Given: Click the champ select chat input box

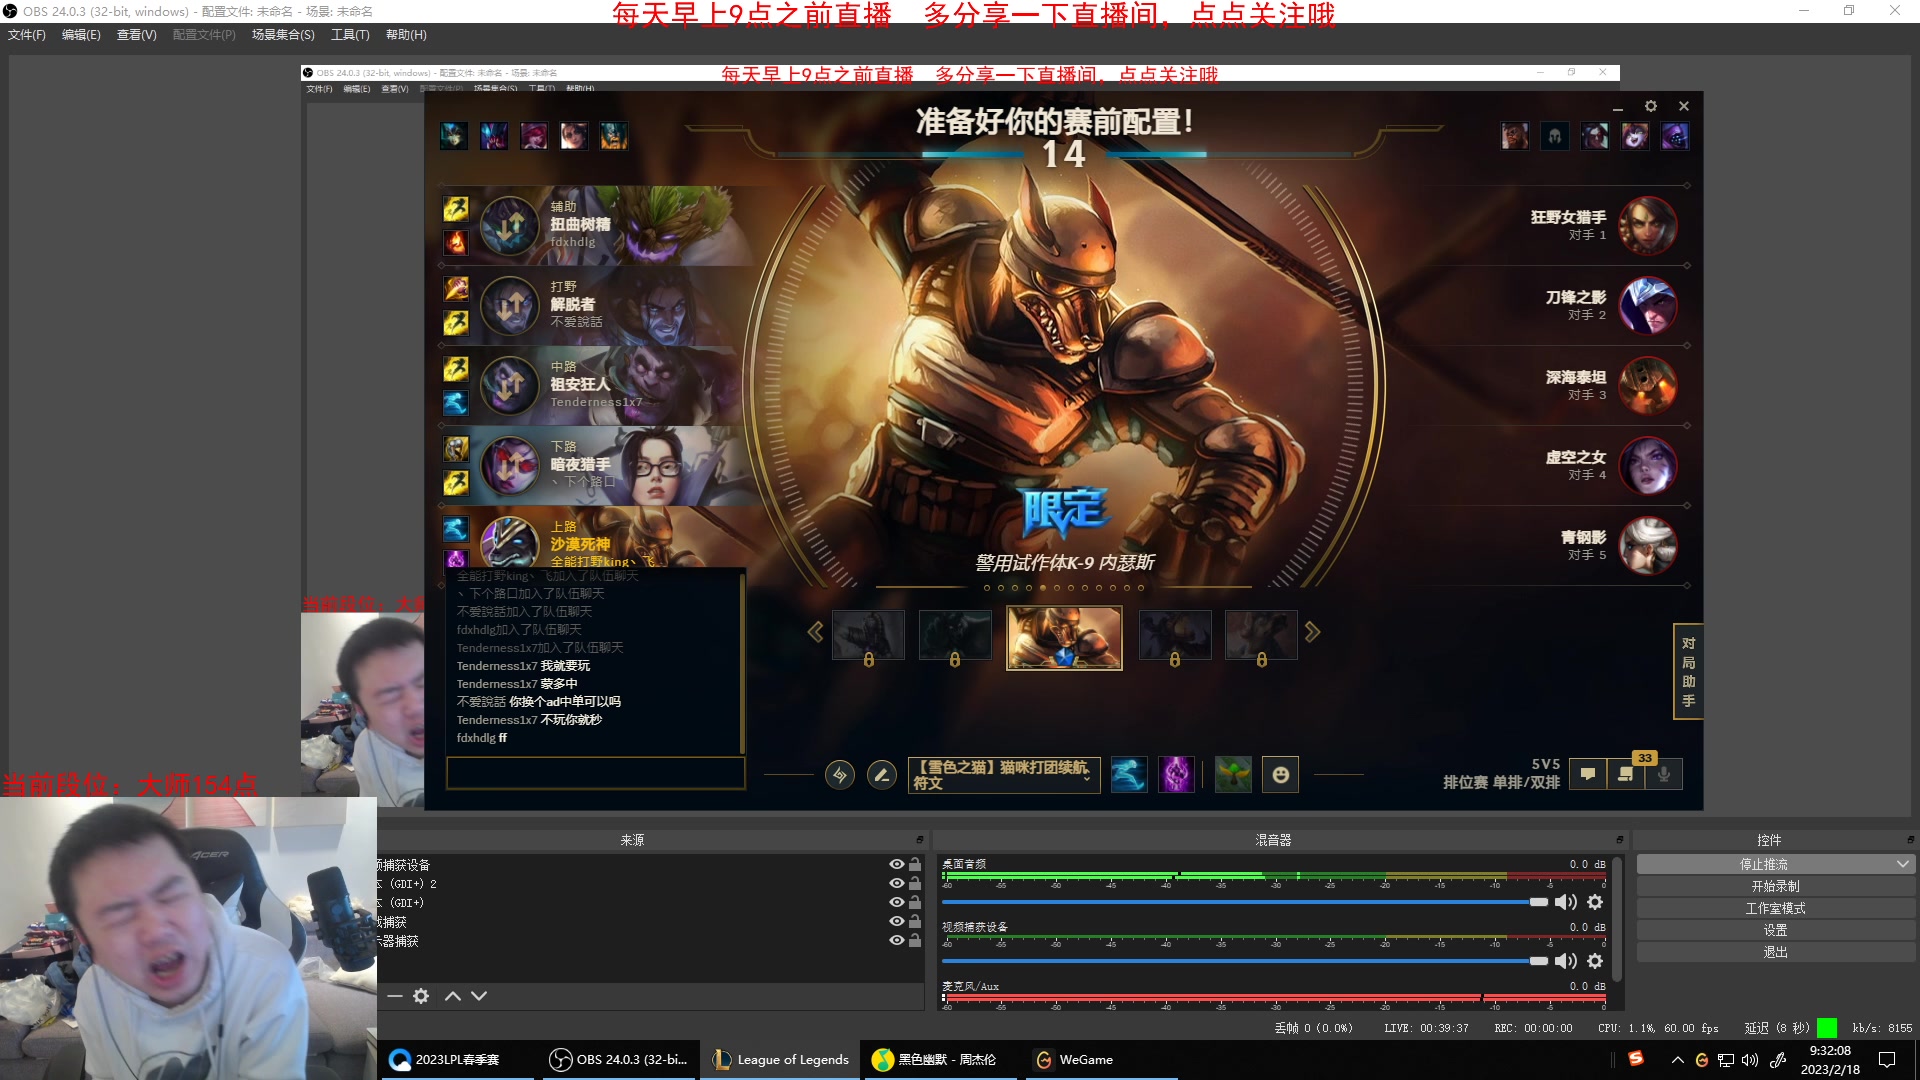Looking at the screenshot, I should (x=596, y=773).
